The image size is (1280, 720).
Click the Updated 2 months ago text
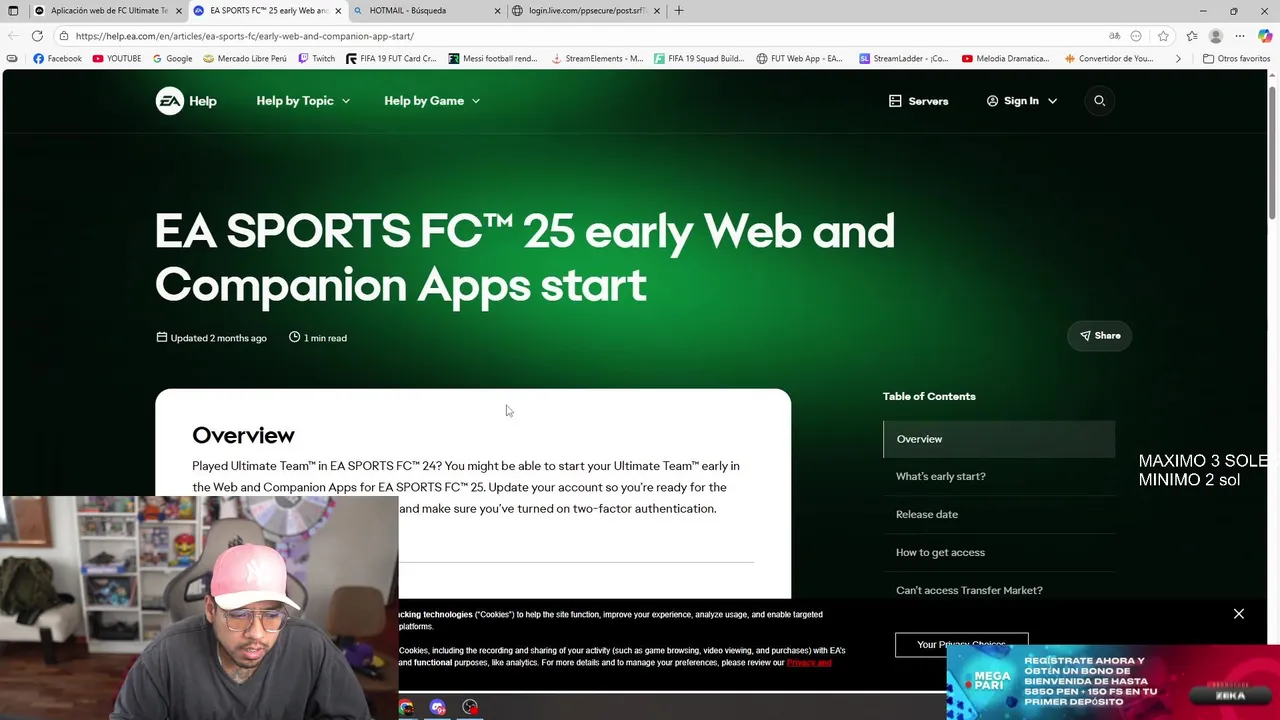tap(218, 338)
